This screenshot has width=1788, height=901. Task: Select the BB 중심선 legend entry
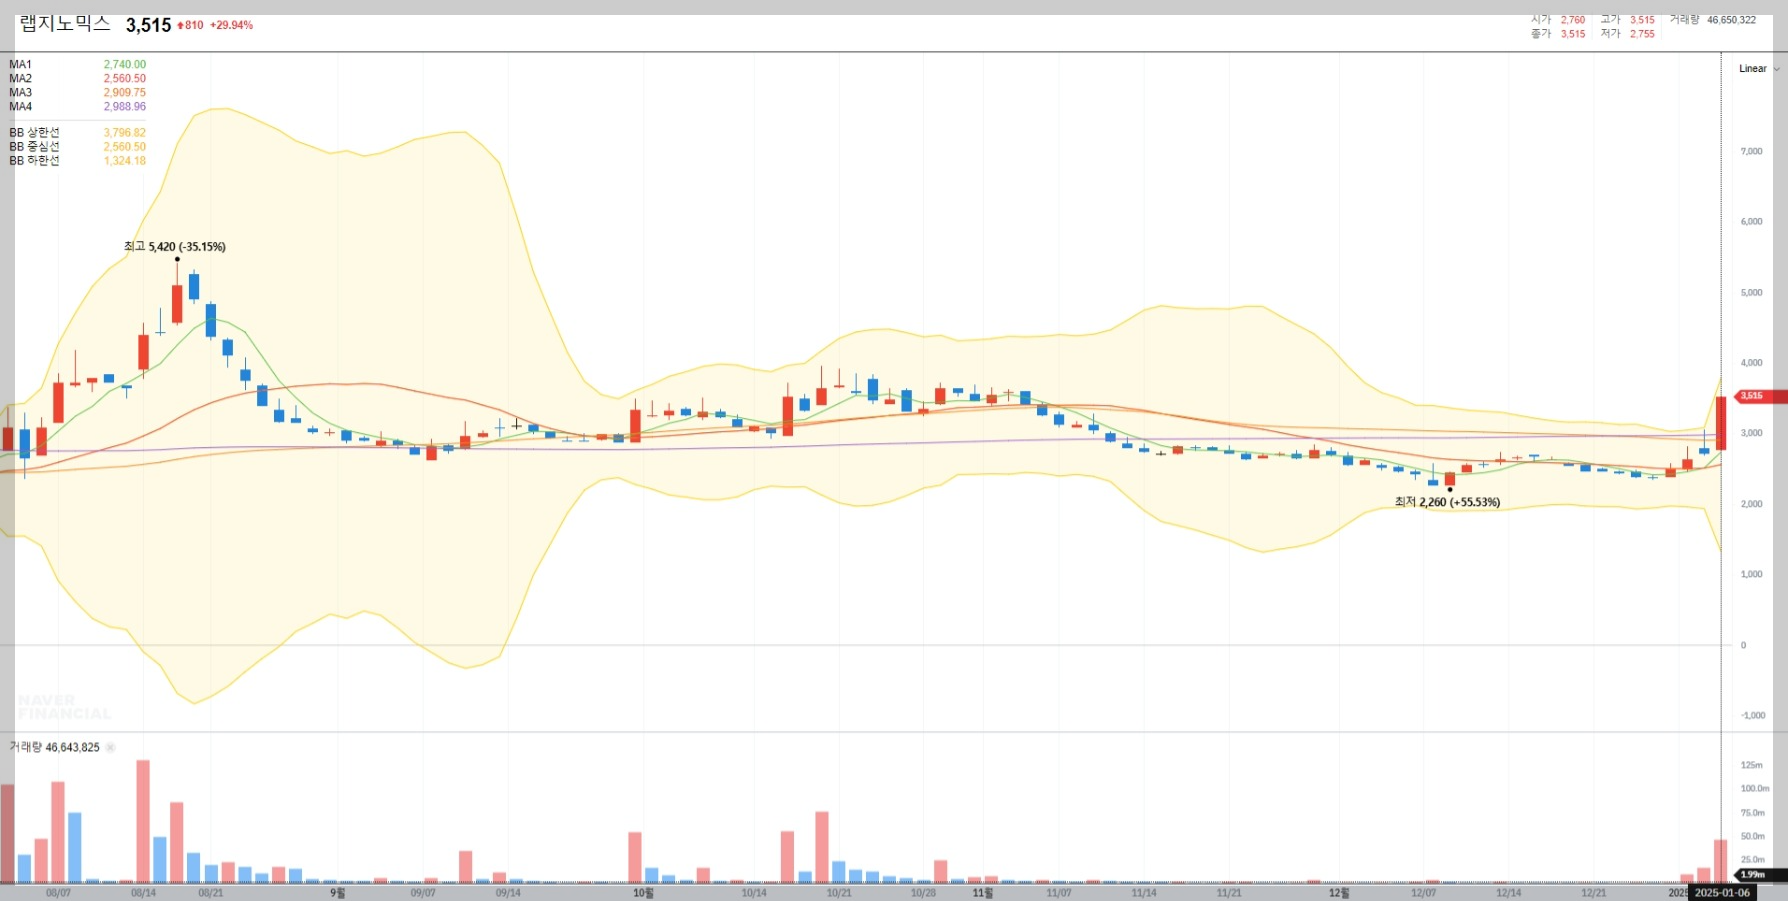(77, 146)
